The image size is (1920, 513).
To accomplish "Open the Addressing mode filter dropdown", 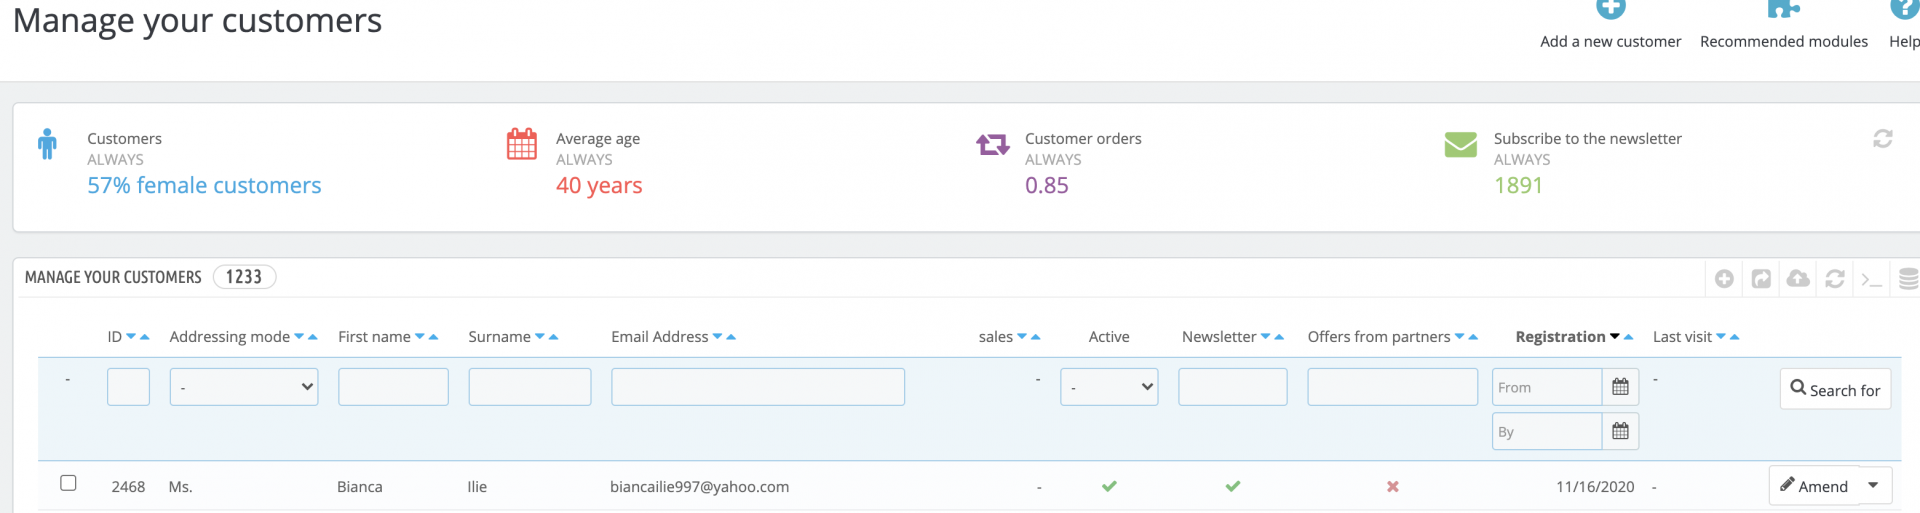I will (244, 387).
